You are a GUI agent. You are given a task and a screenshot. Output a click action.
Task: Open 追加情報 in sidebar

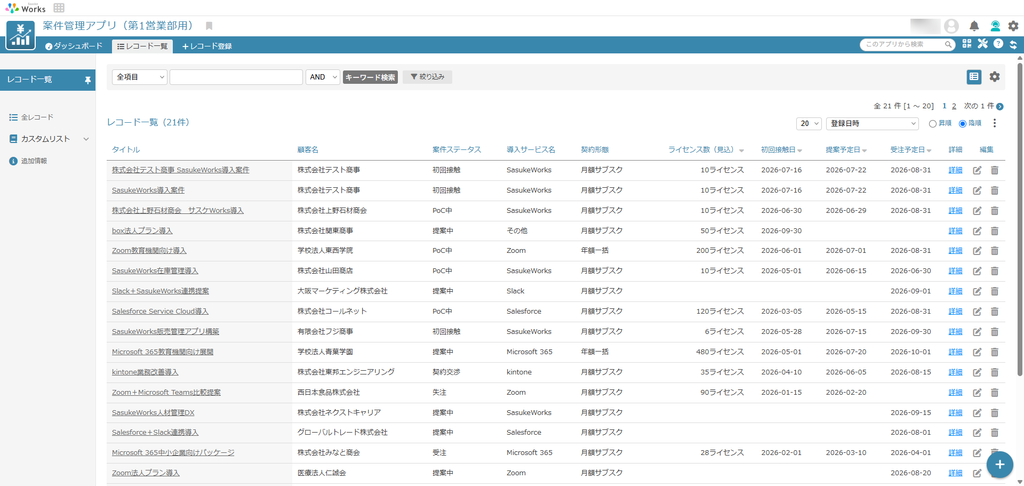point(29,161)
